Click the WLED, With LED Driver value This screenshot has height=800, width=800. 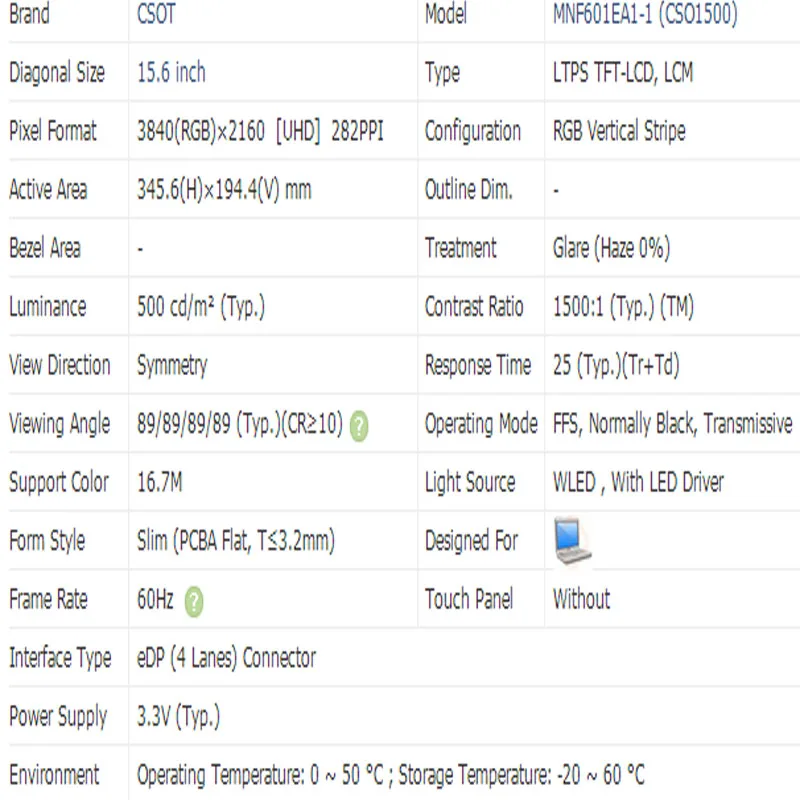[638, 482]
